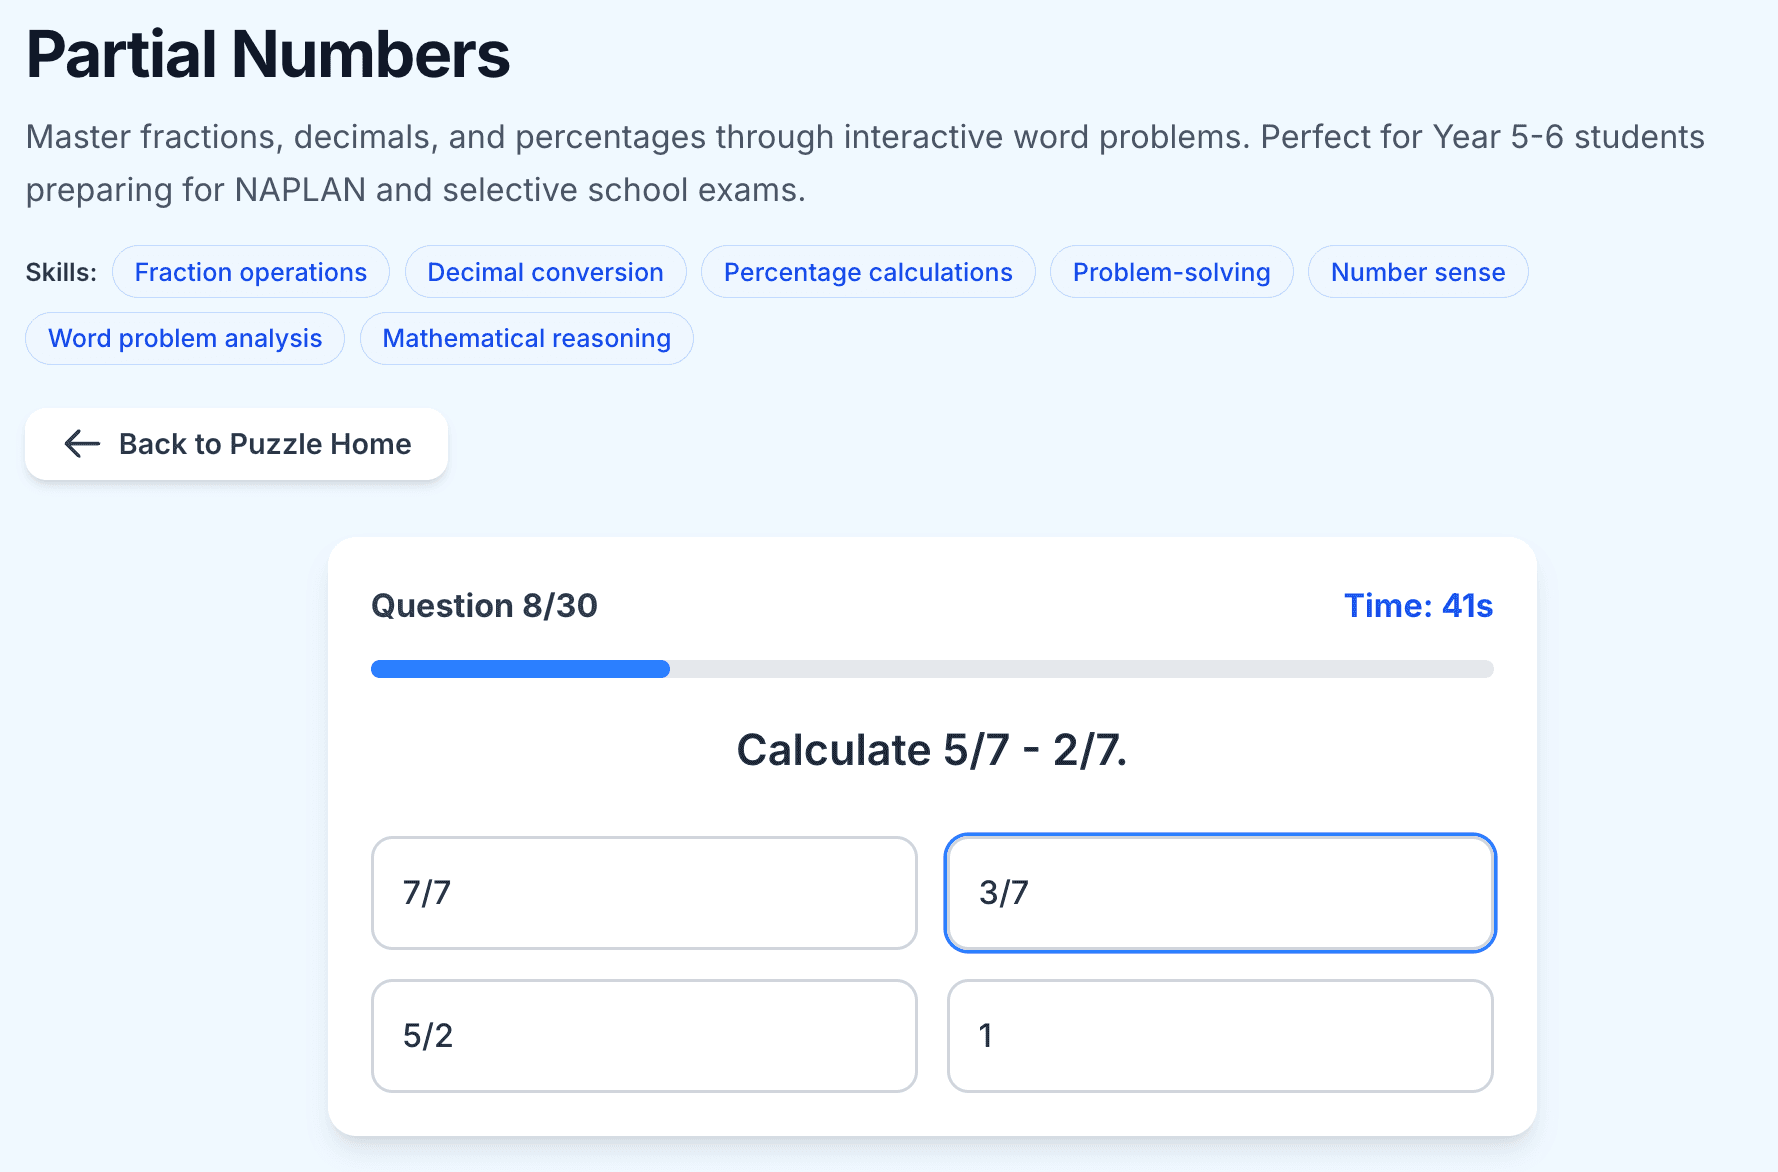
Task: Click the question text Calculate 5/7 - 2/7
Action: [934, 750]
